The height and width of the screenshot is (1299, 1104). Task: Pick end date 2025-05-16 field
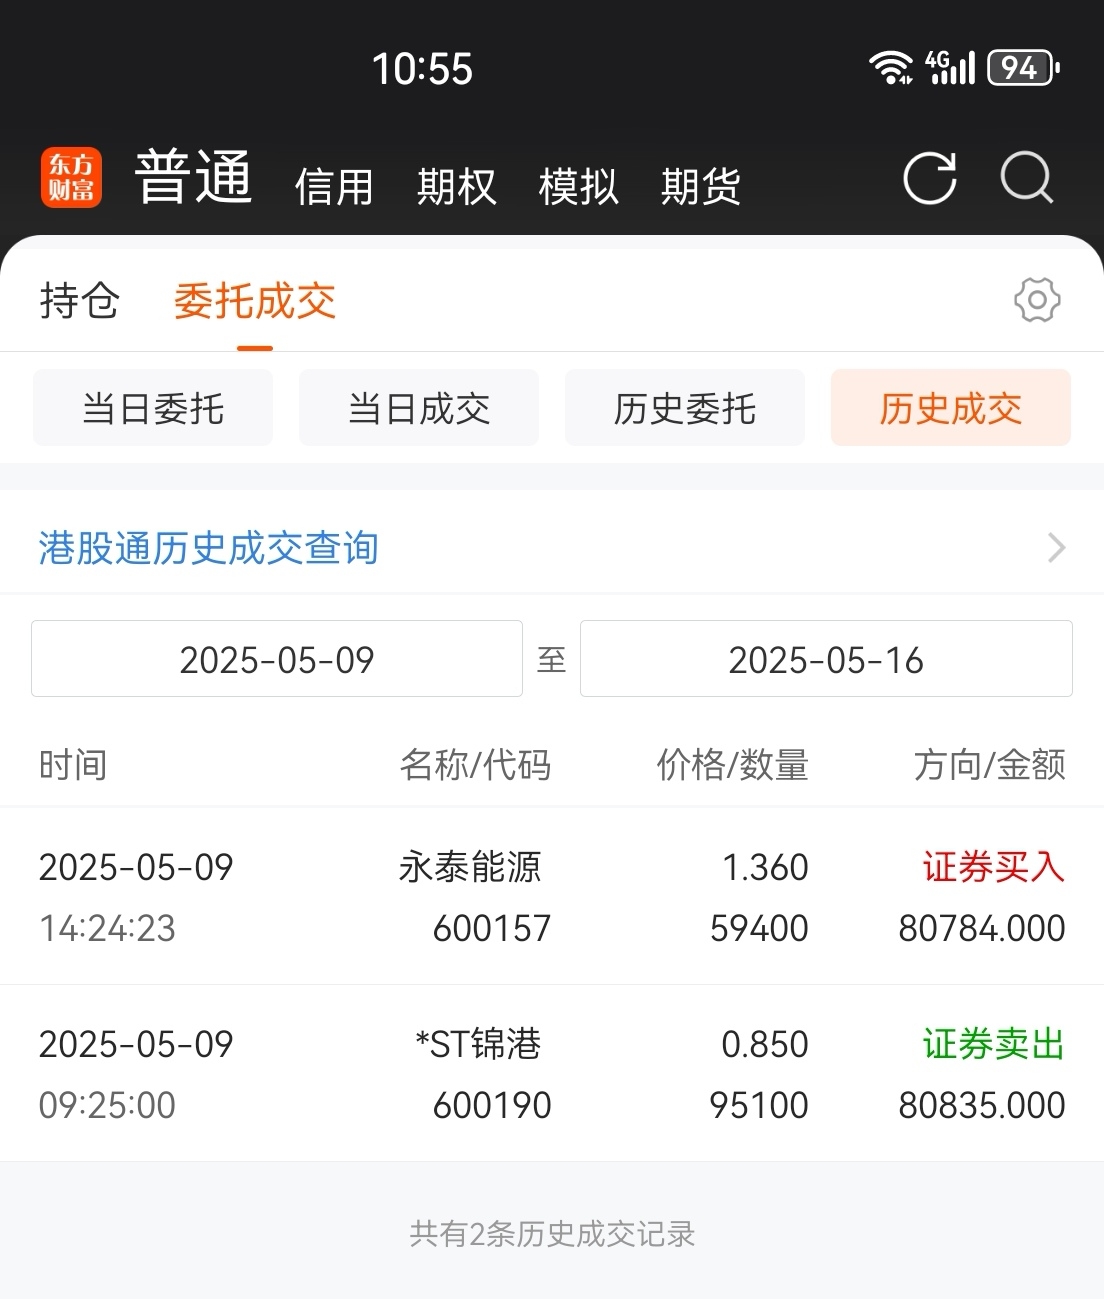point(826,659)
